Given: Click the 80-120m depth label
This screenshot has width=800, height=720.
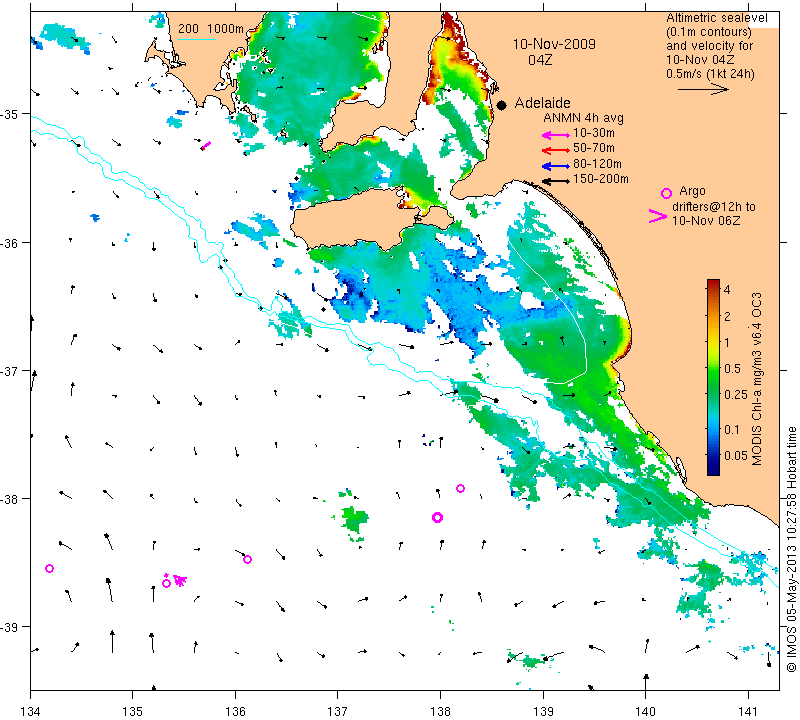Looking at the screenshot, I should pos(597,164).
